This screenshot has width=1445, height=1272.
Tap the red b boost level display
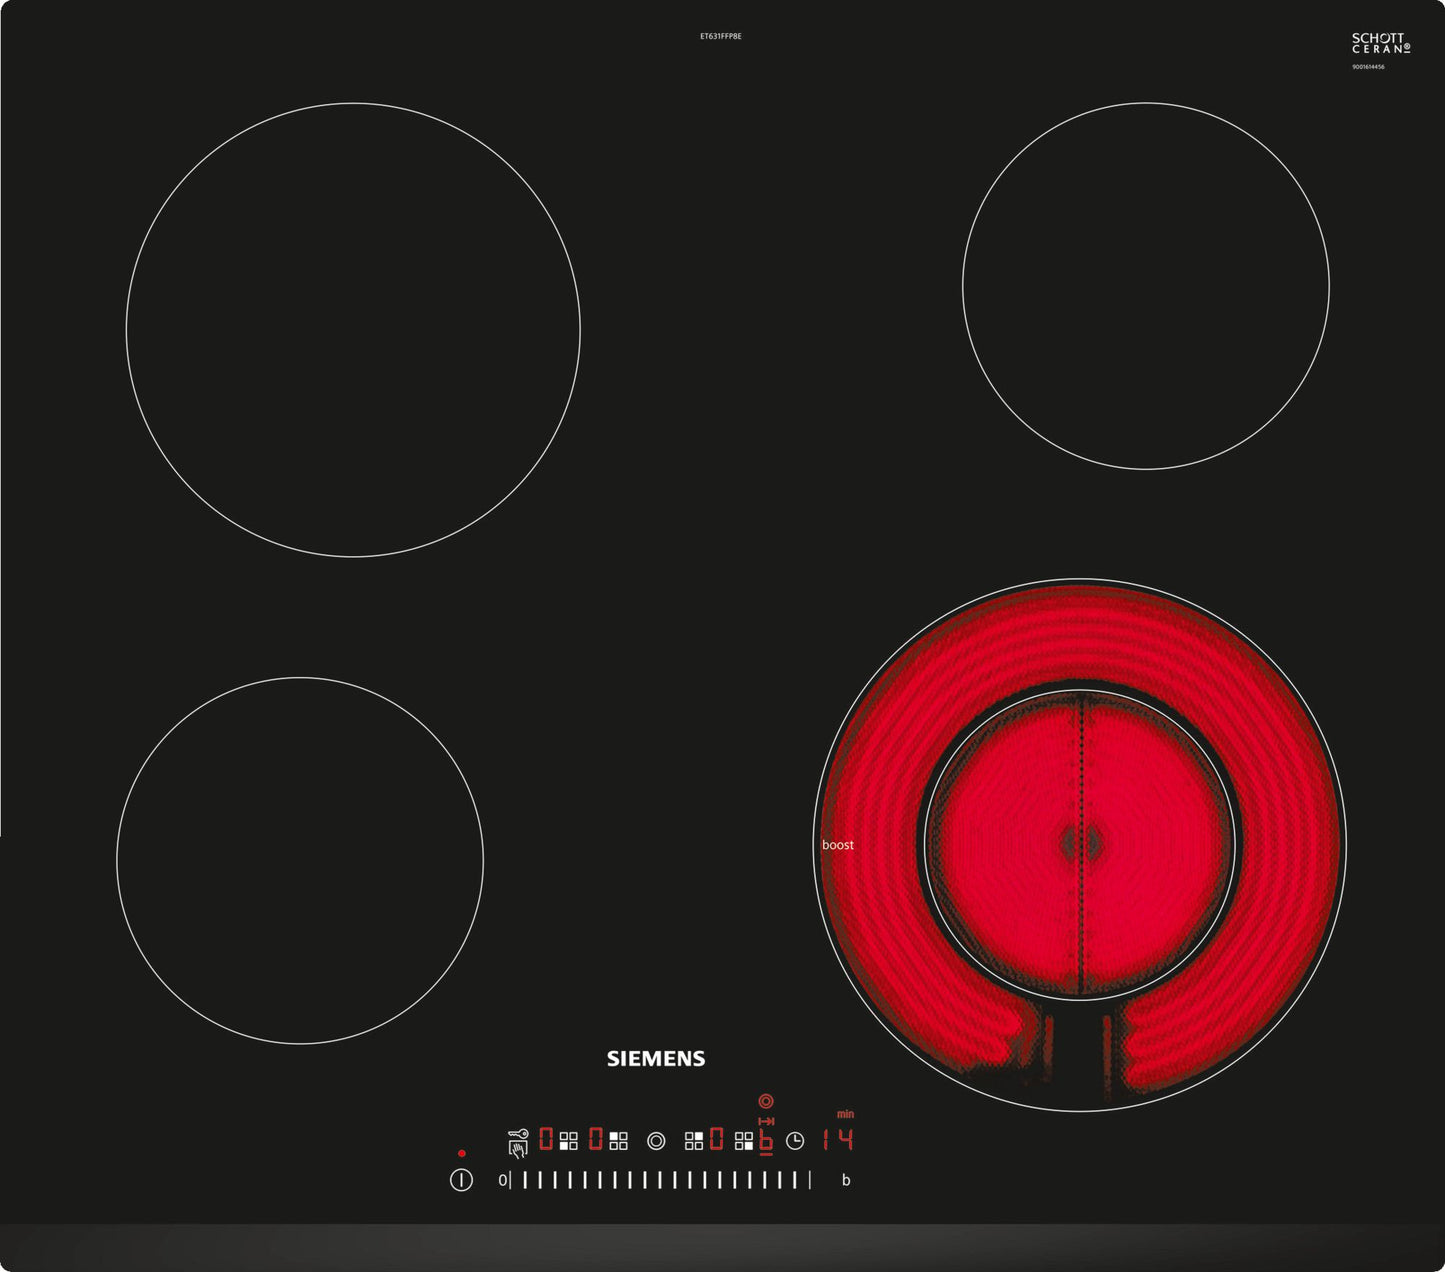point(766,1141)
